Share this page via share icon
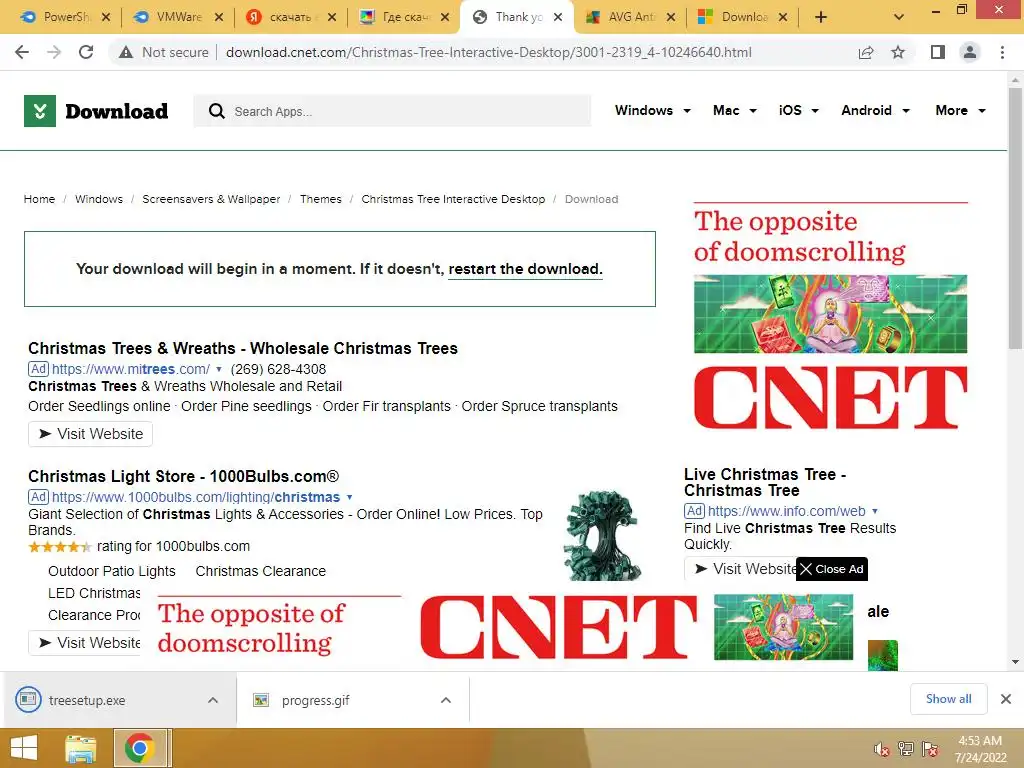The image size is (1024, 768). (x=866, y=52)
